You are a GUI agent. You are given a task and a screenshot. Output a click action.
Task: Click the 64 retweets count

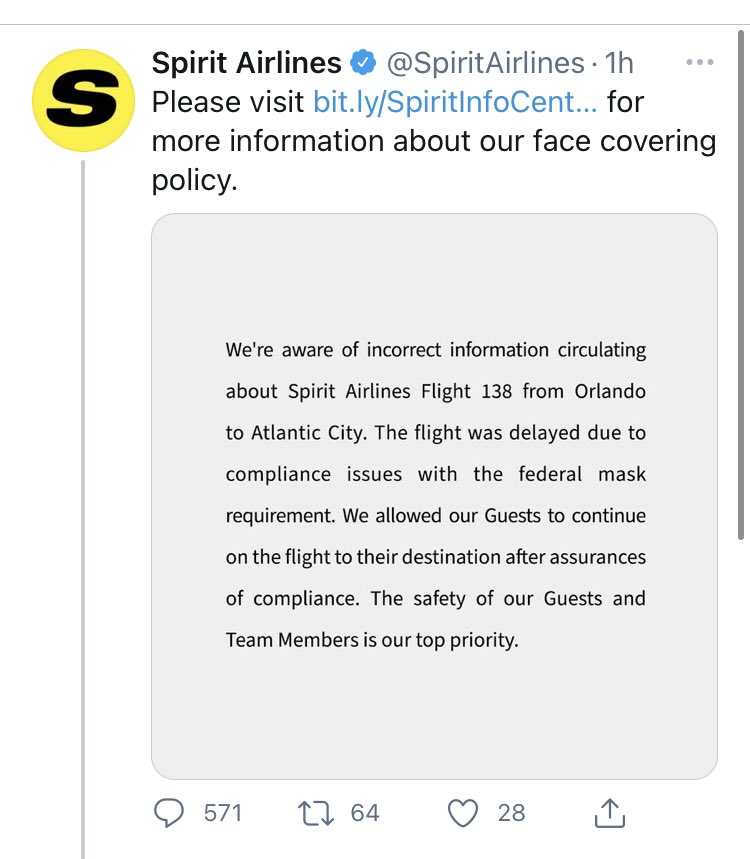point(365,813)
